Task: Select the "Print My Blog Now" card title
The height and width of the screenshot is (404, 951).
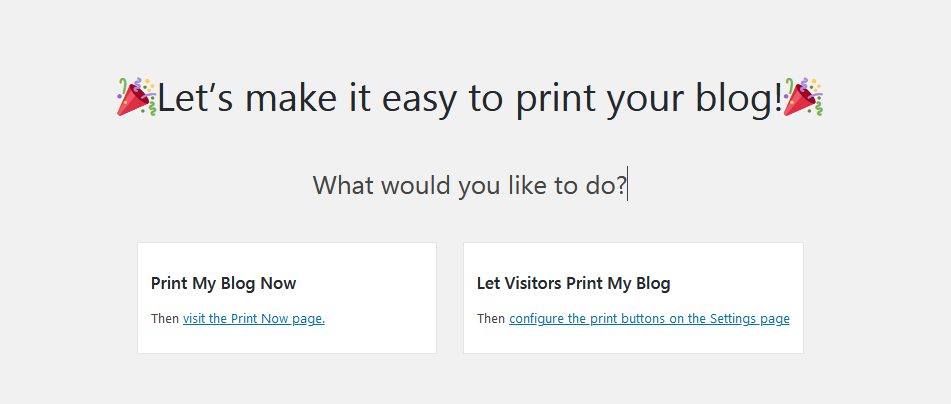Action: pyautogui.click(x=223, y=283)
